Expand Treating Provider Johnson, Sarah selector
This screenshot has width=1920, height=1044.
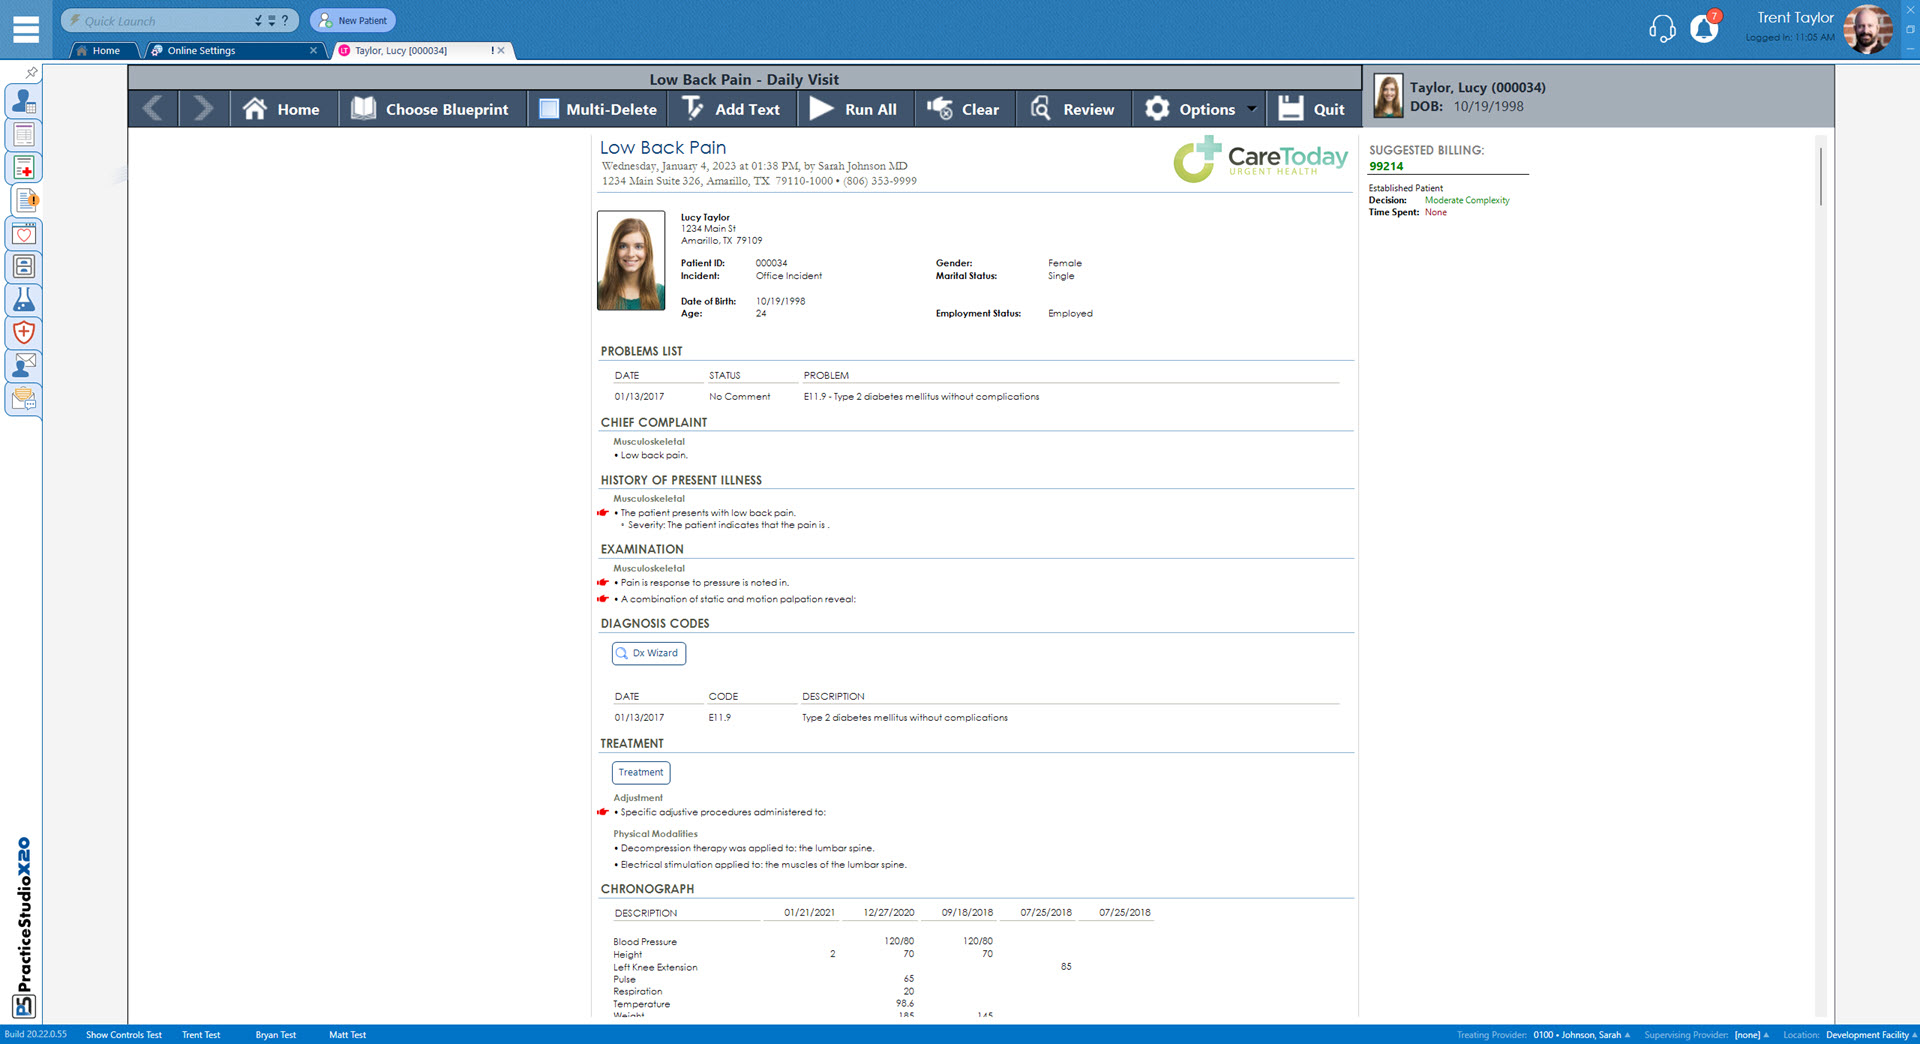(1581, 1035)
